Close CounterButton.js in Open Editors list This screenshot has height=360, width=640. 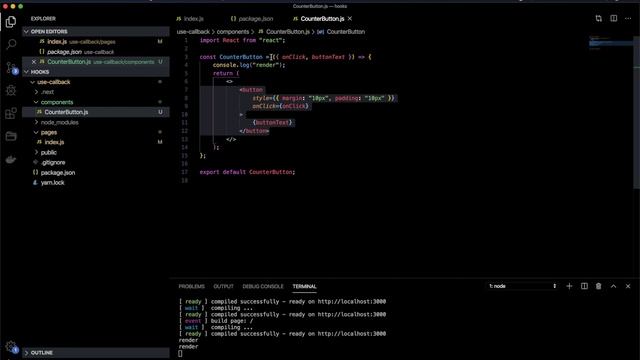pos(34,62)
